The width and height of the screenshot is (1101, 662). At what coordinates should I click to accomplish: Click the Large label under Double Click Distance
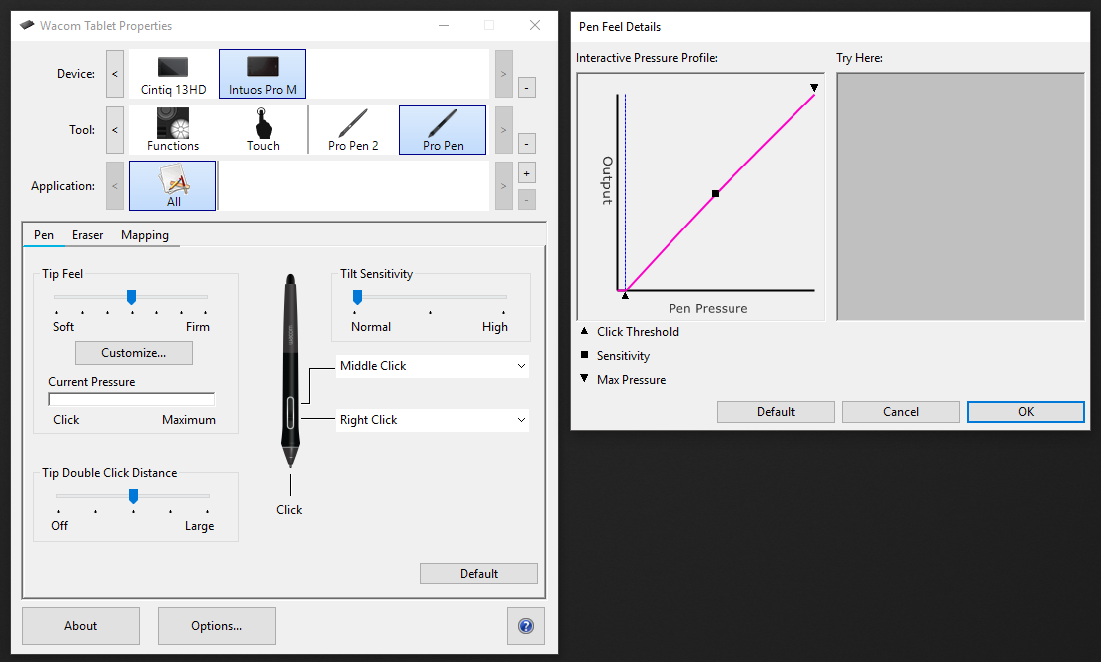pos(199,526)
